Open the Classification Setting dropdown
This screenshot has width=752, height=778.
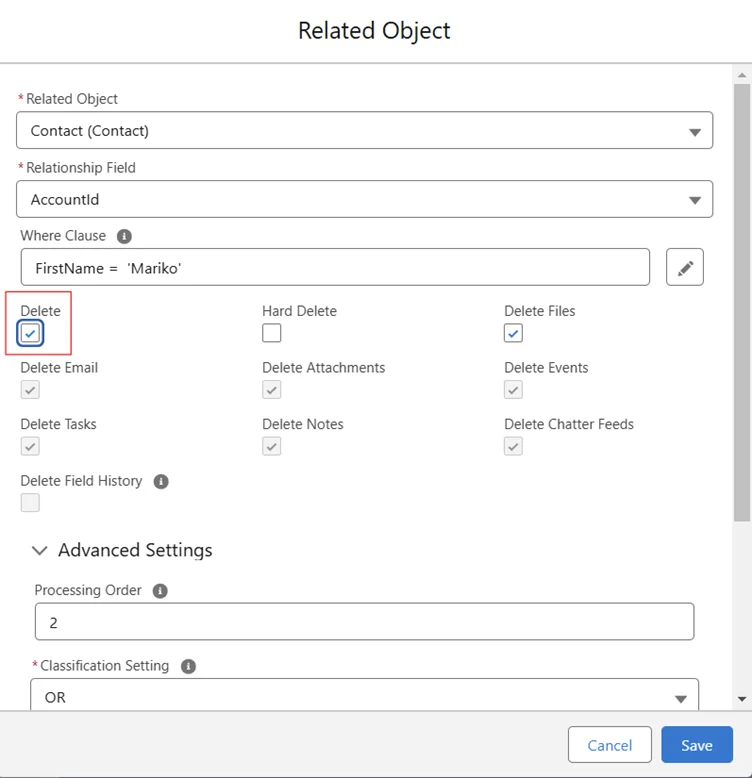pos(366,697)
